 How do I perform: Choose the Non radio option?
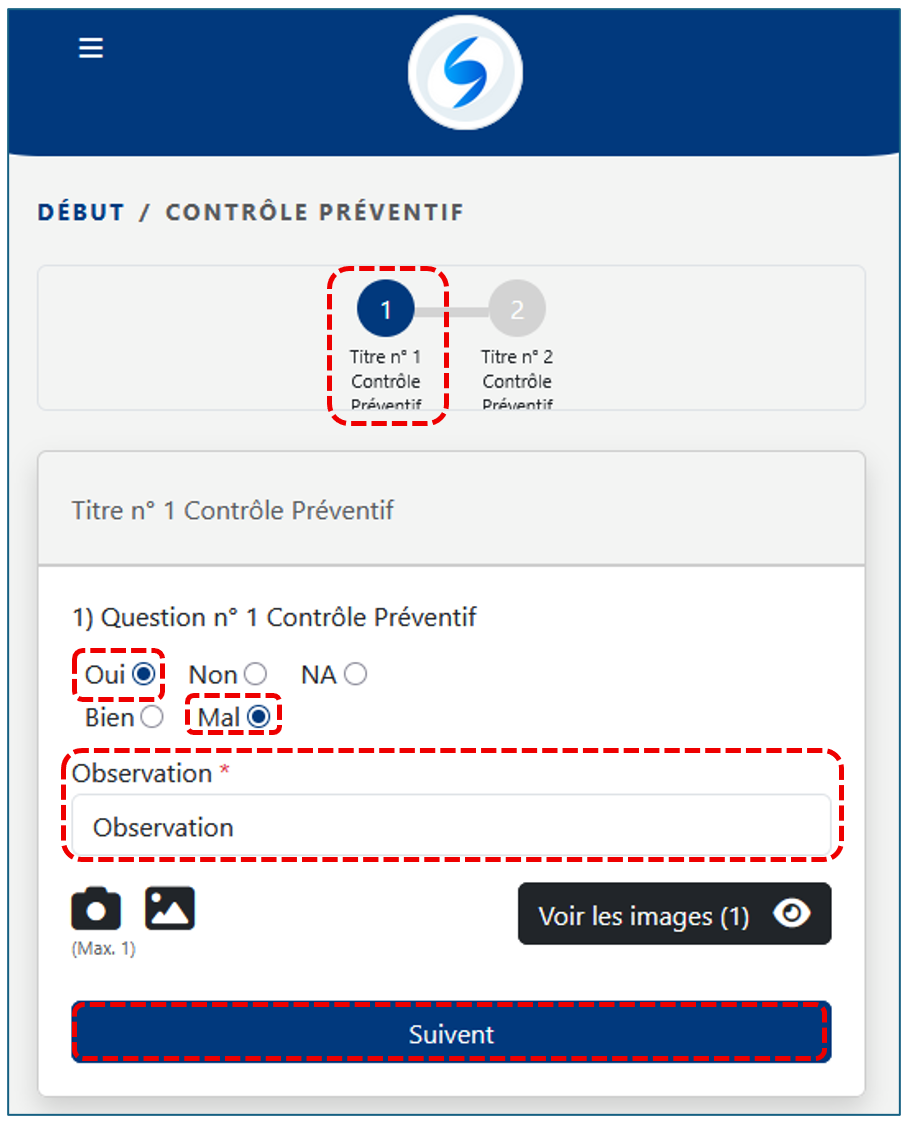pos(255,675)
